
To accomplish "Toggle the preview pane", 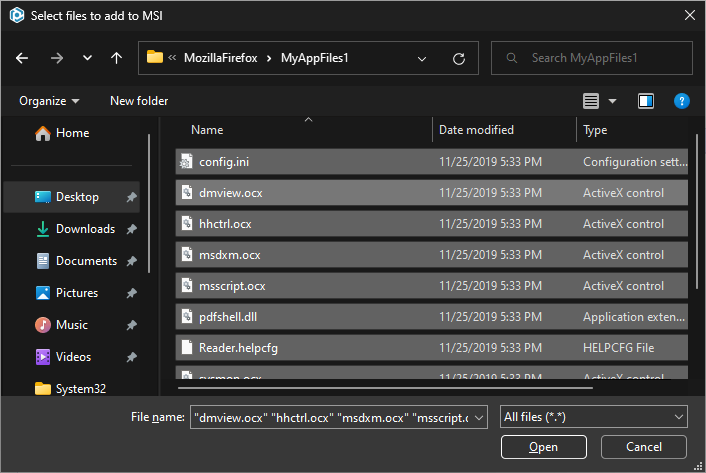I will click(646, 101).
